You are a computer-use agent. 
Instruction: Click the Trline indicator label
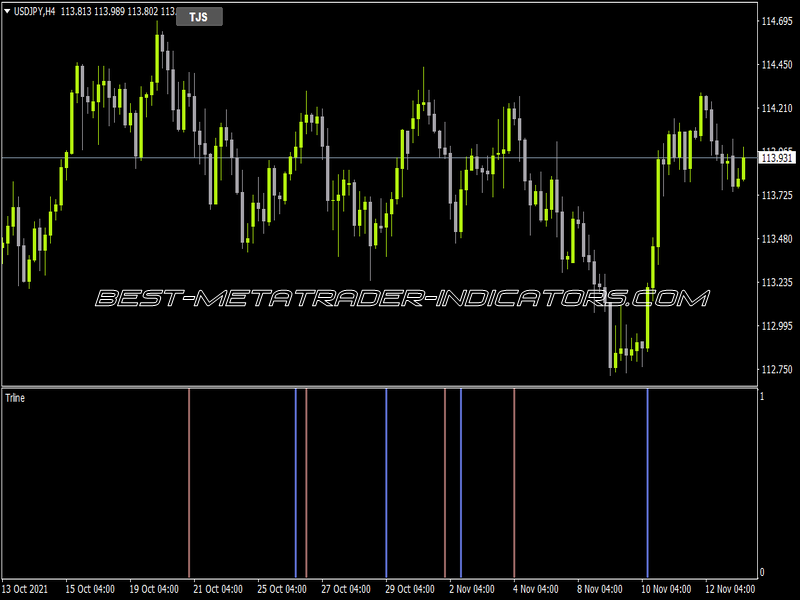click(x=15, y=398)
